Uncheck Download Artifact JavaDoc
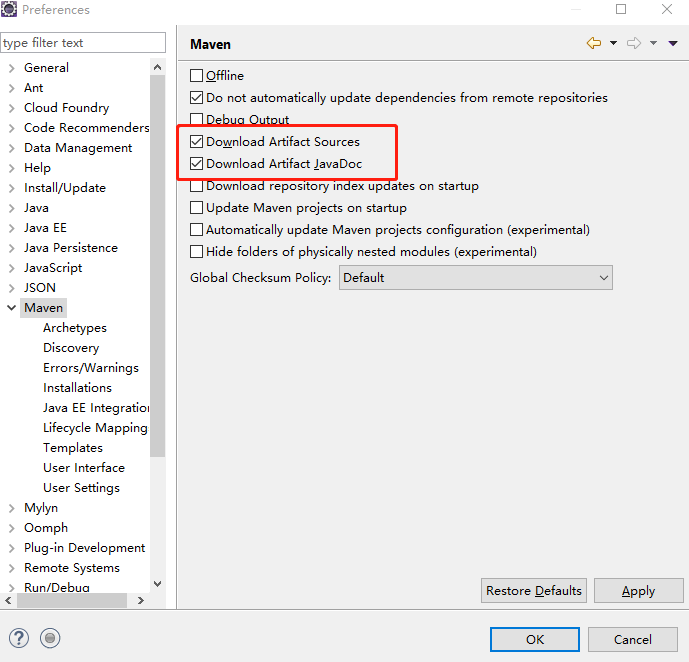The height and width of the screenshot is (662, 689). click(196, 163)
